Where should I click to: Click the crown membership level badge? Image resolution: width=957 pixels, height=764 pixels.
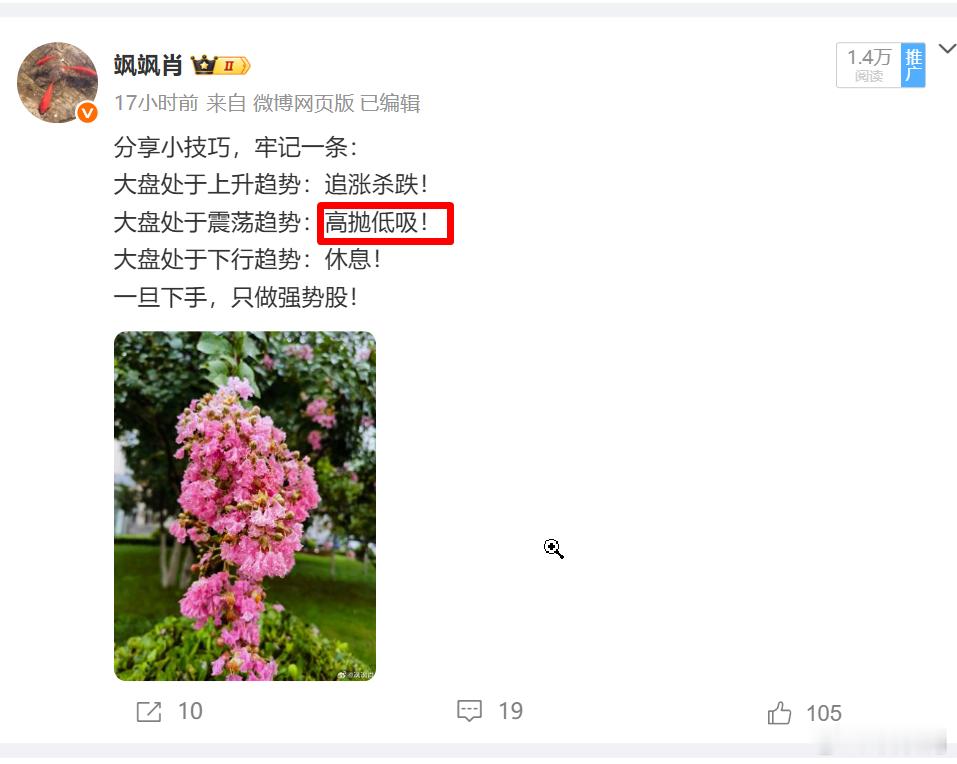pos(220,65)
